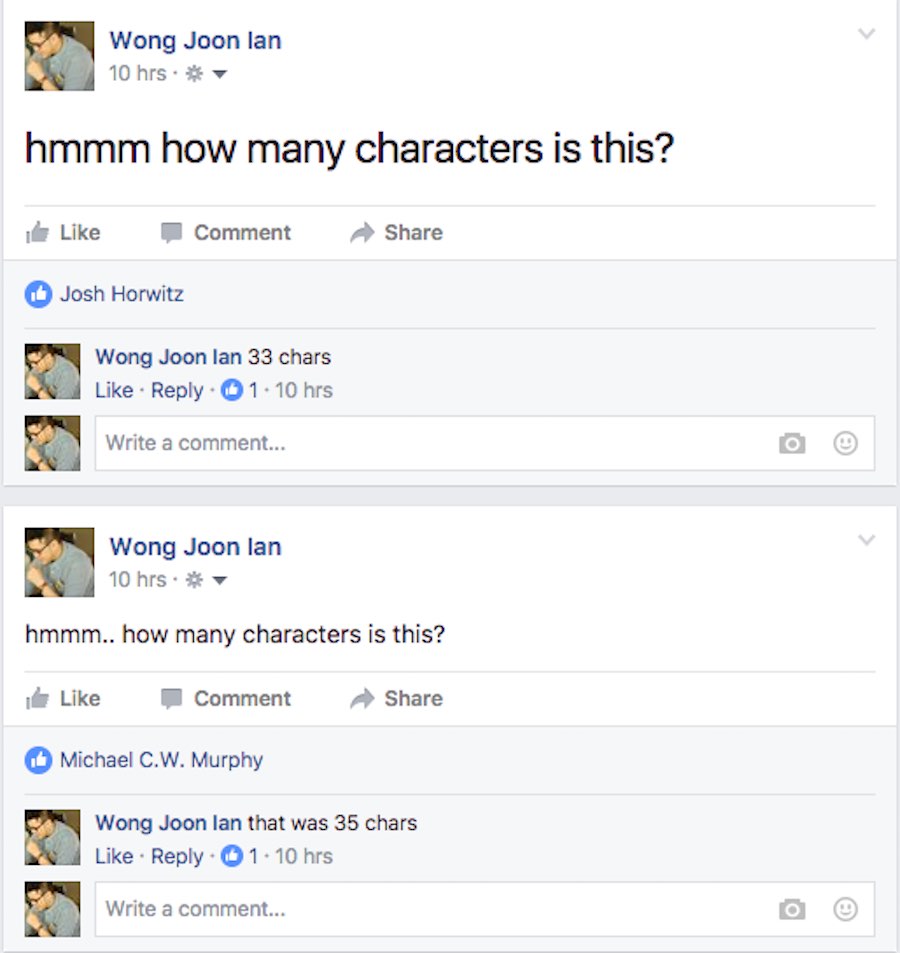This screenshot has height=953, width=900.
Task: Click Wong Joon Ian's profile picture on the second post
Action: [60, 562]
